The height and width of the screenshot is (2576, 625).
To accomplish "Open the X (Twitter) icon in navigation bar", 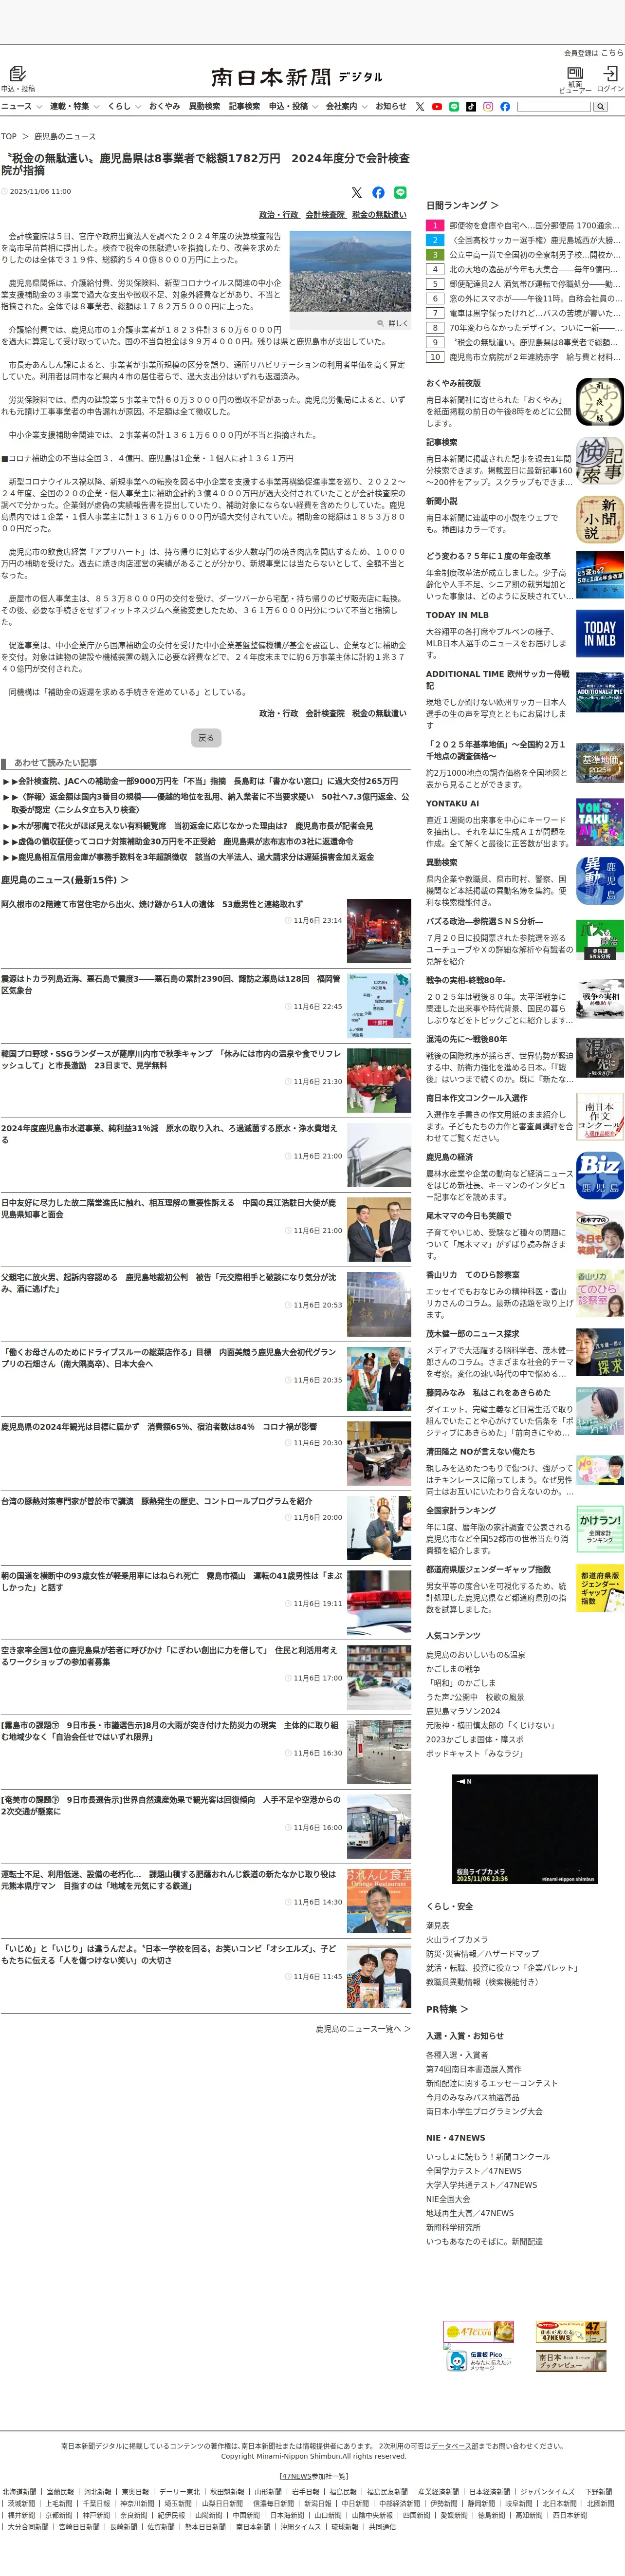I will coord(420,106).
